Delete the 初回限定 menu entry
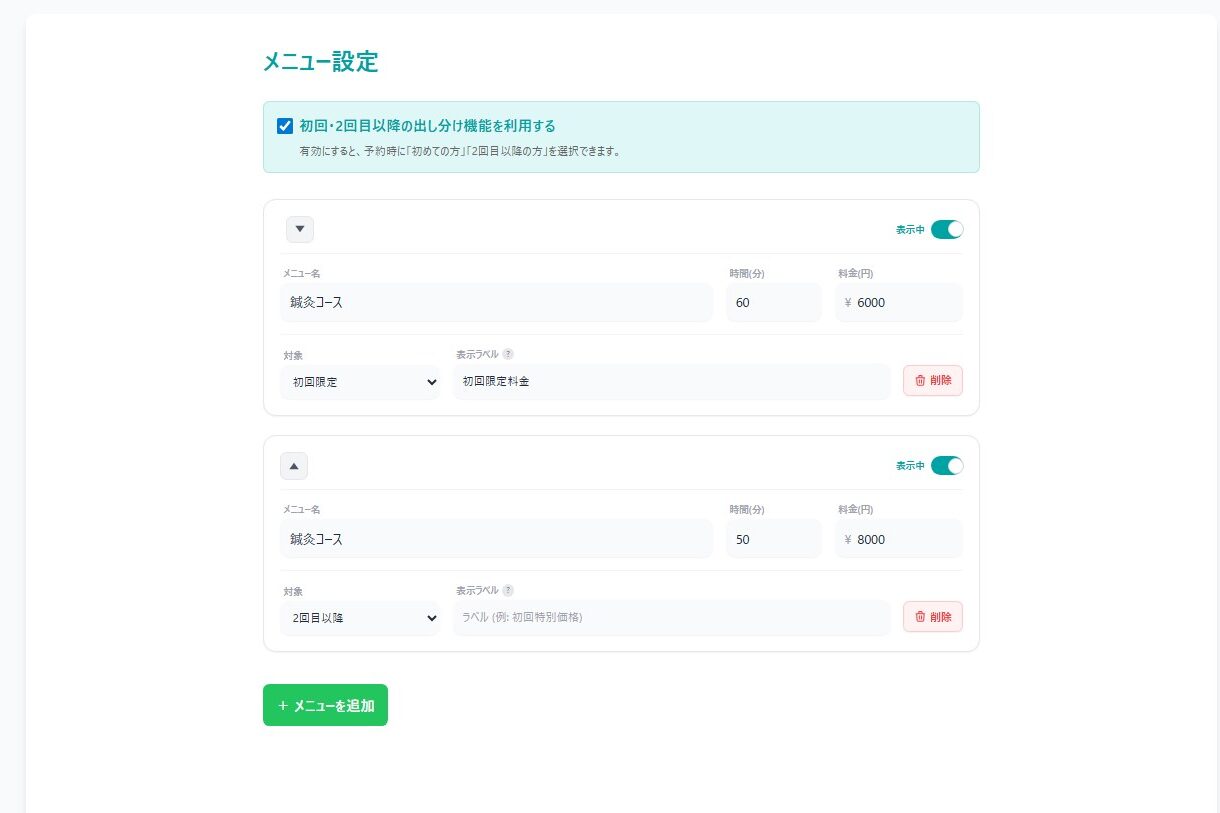Image resolution: width=1220 pixels, height=813 pixels. point(932,380)
